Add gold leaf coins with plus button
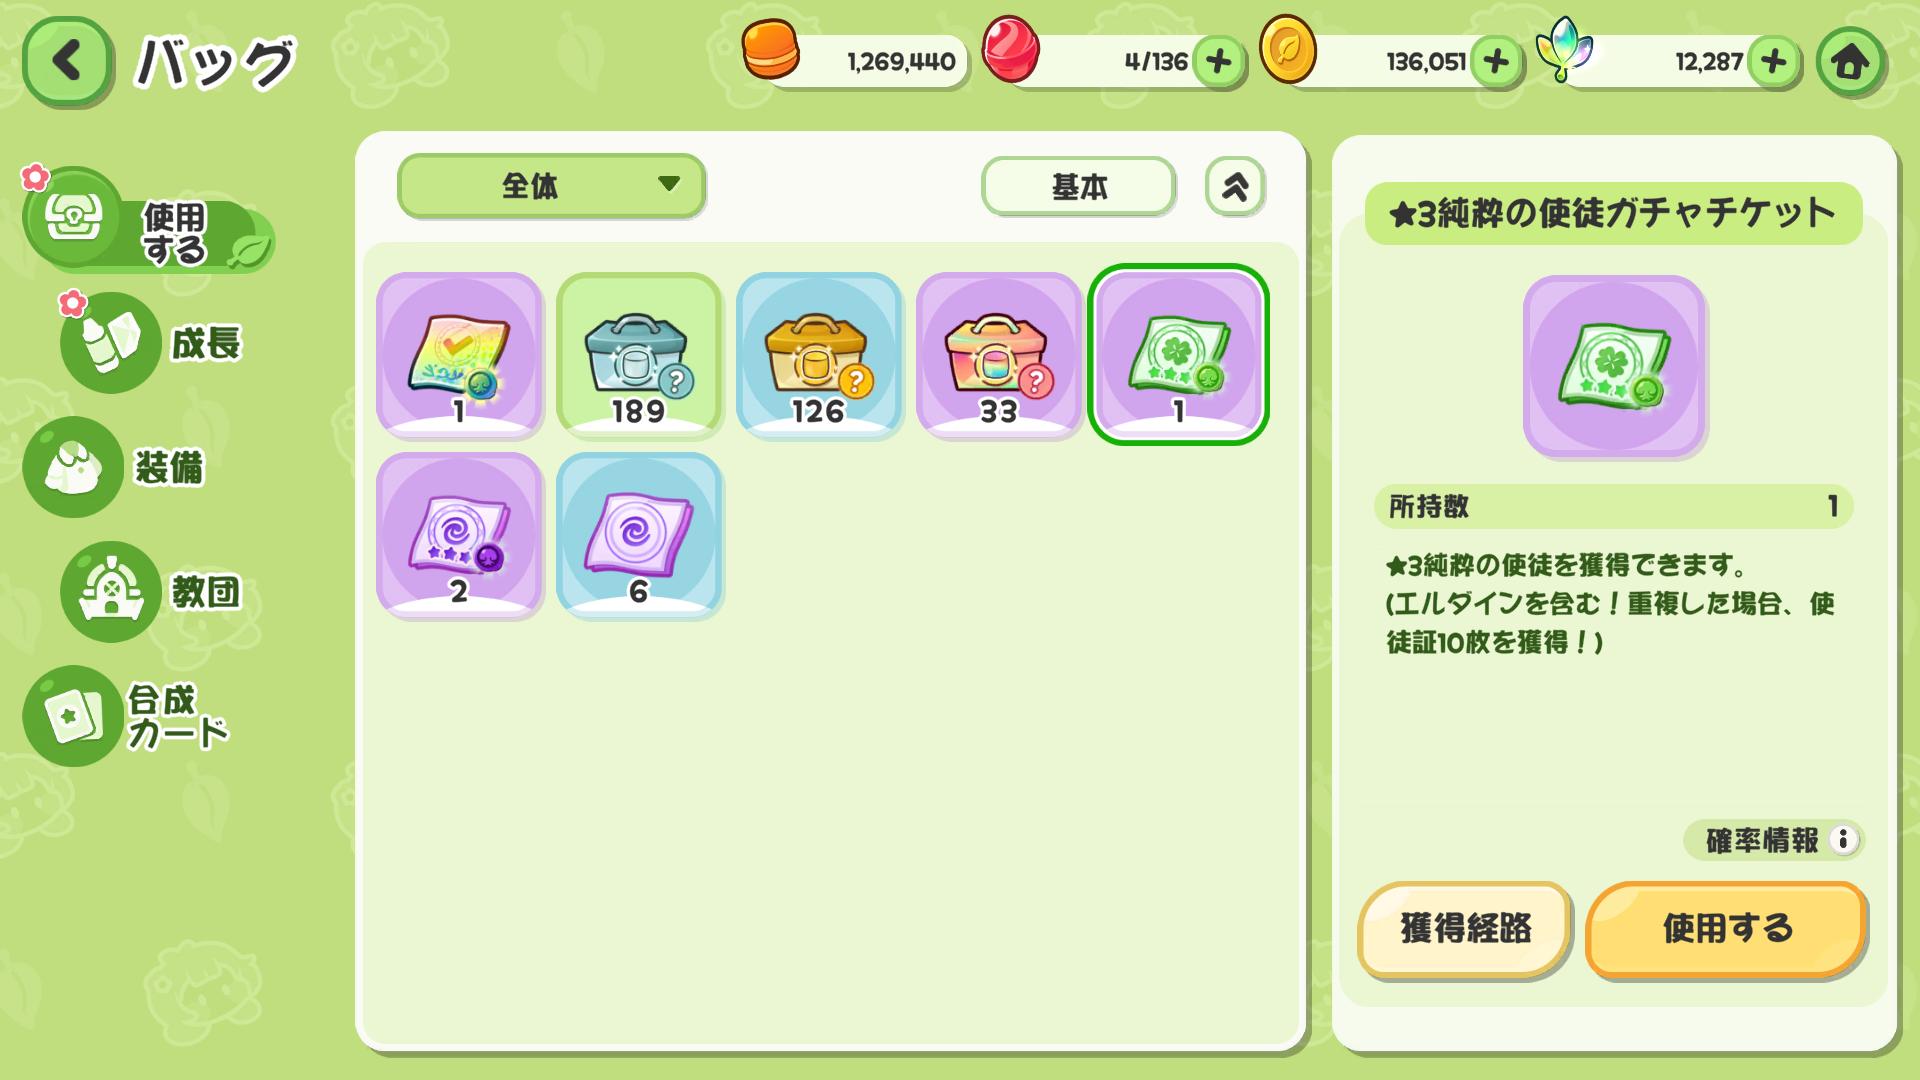The height and width of the screenshot is (1080, 1920). [1496, 62]
